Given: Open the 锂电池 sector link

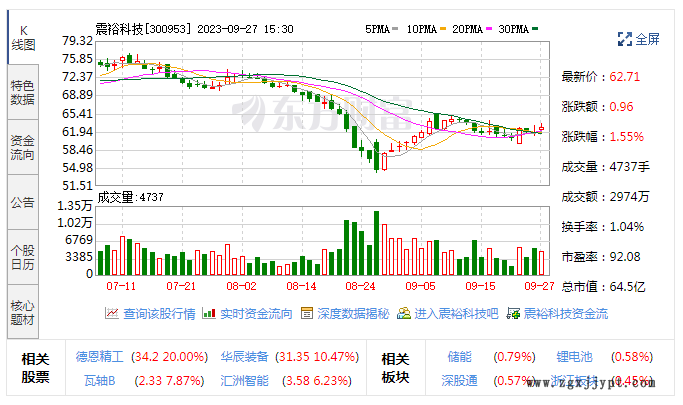Looking at the screenshot, I should pos(575,357).
